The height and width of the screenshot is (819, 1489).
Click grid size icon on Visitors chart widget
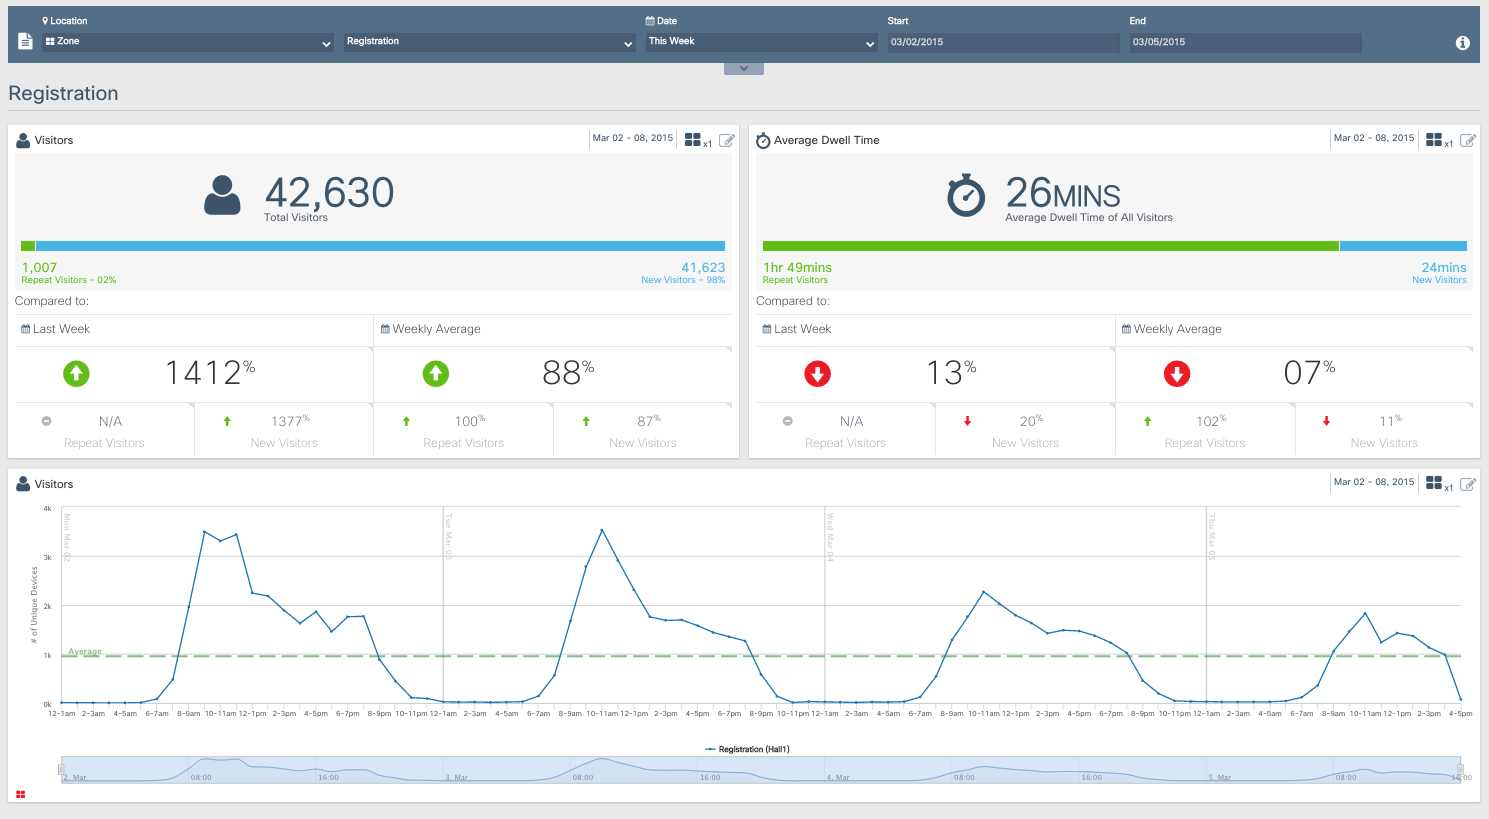tap(1434, 484)
